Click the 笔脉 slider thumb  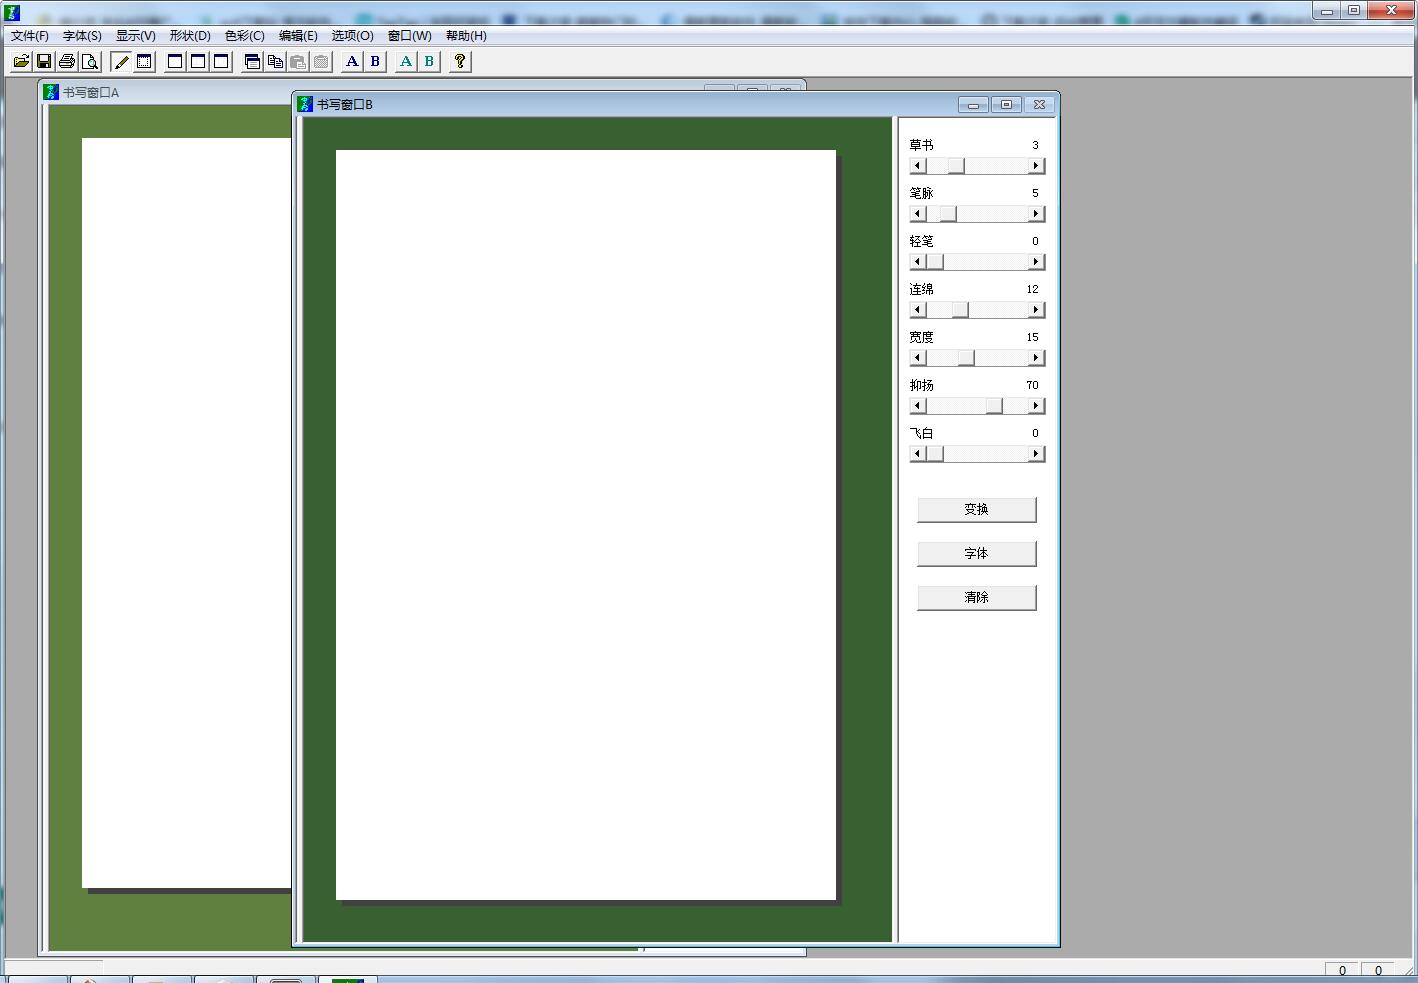coord(948,214)
